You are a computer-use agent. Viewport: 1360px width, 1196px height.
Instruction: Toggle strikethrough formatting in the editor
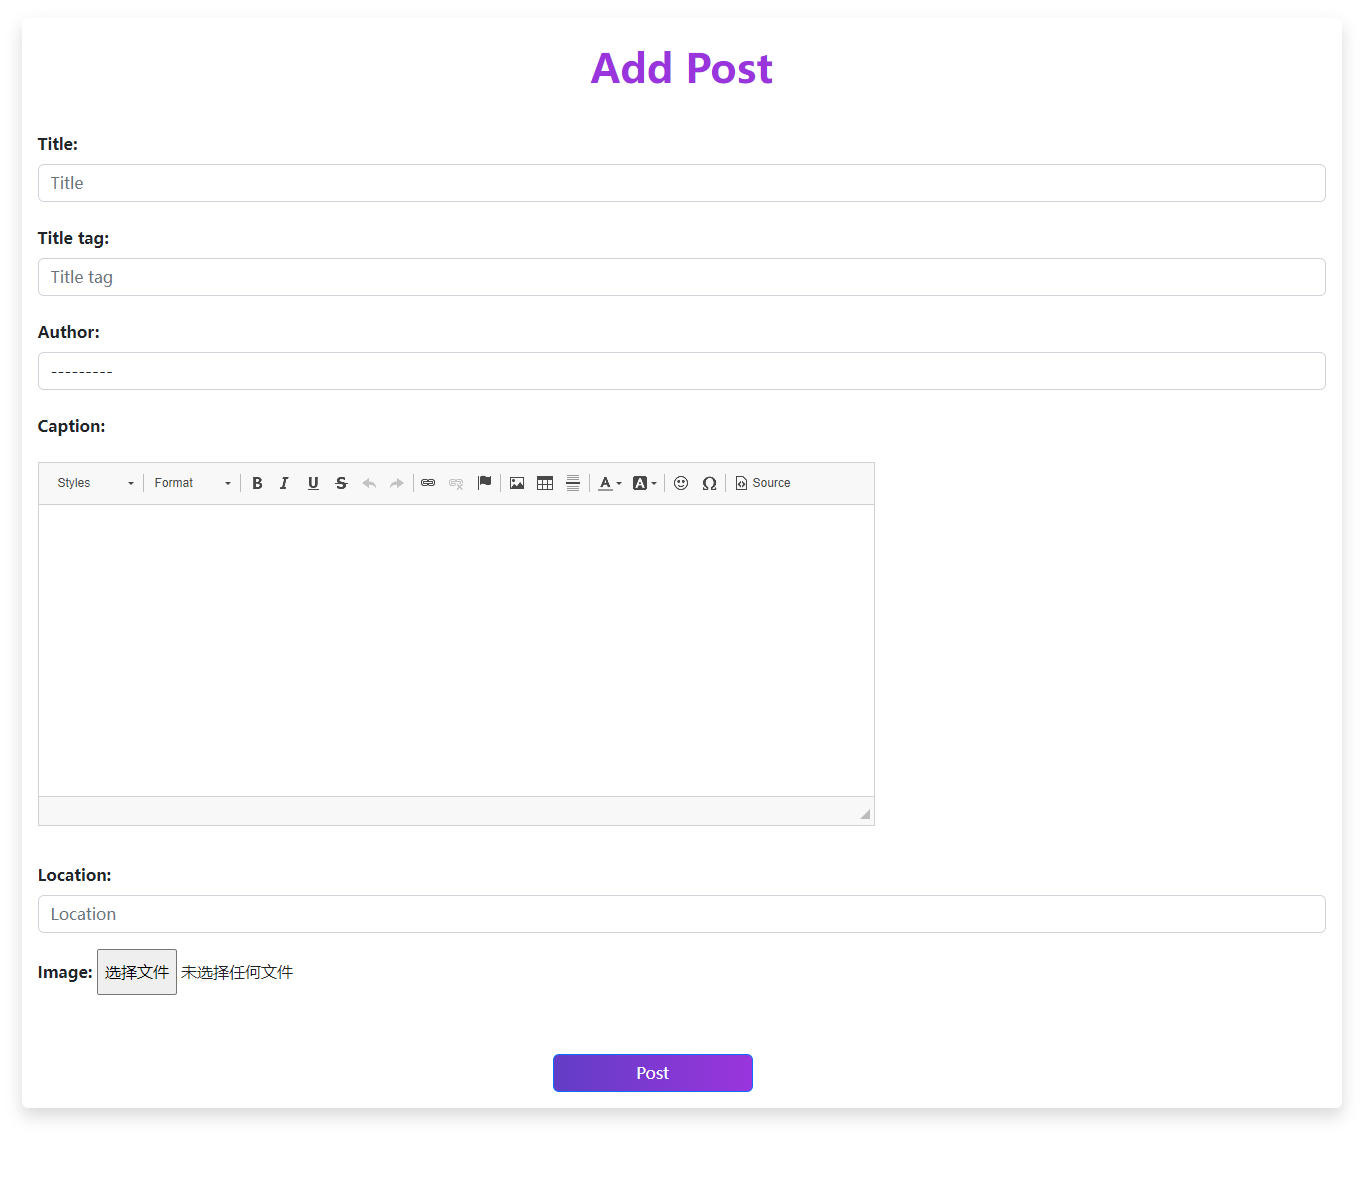pyautogui.click(x=341, y=483)
